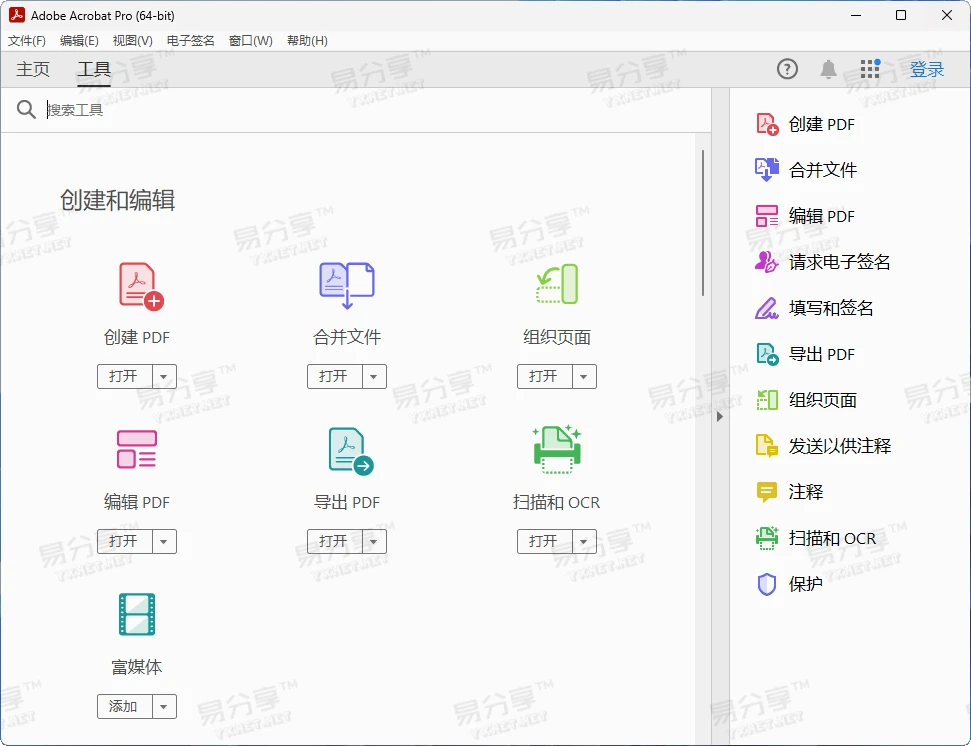Click the 请求电子签名 icon in the right sidebar
The image size is (971, 746).
pos(766,262)
